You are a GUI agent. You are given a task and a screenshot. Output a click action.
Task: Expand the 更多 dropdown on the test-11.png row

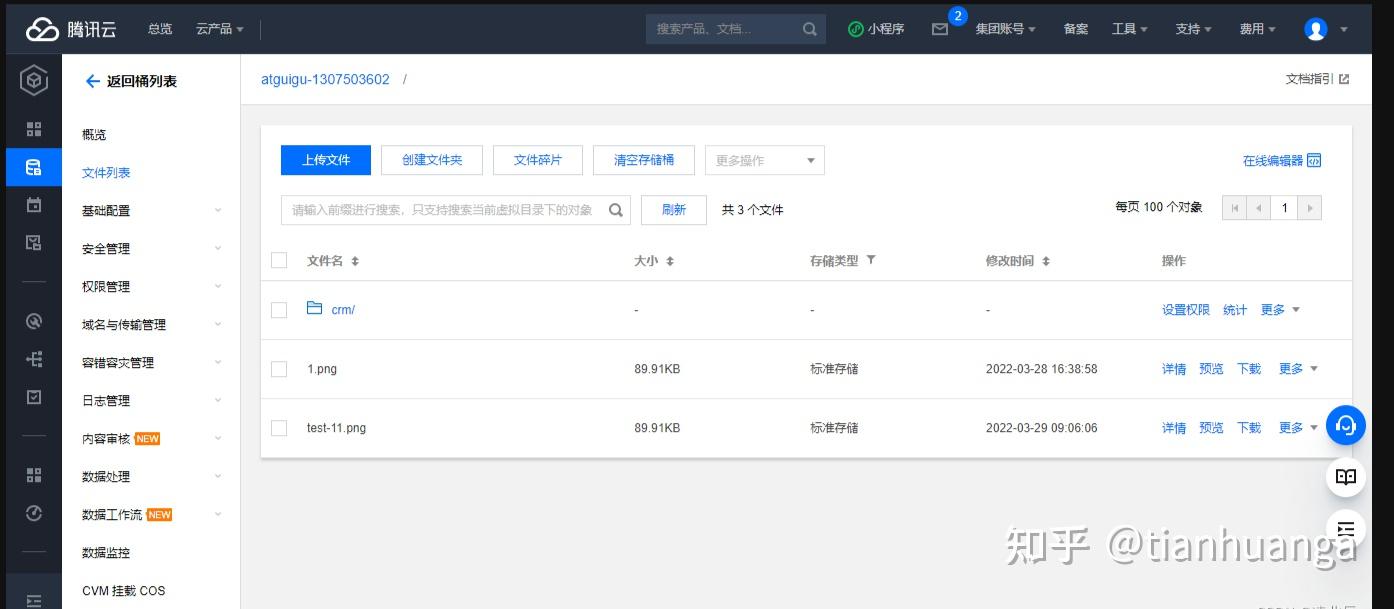1297,427
